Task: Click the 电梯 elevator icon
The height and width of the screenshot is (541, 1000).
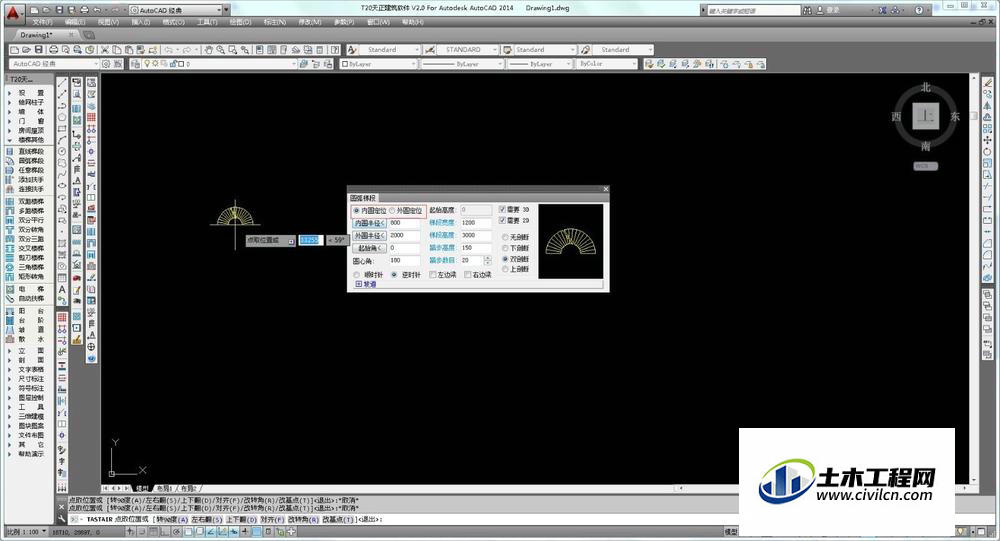Action: (10, 289)
